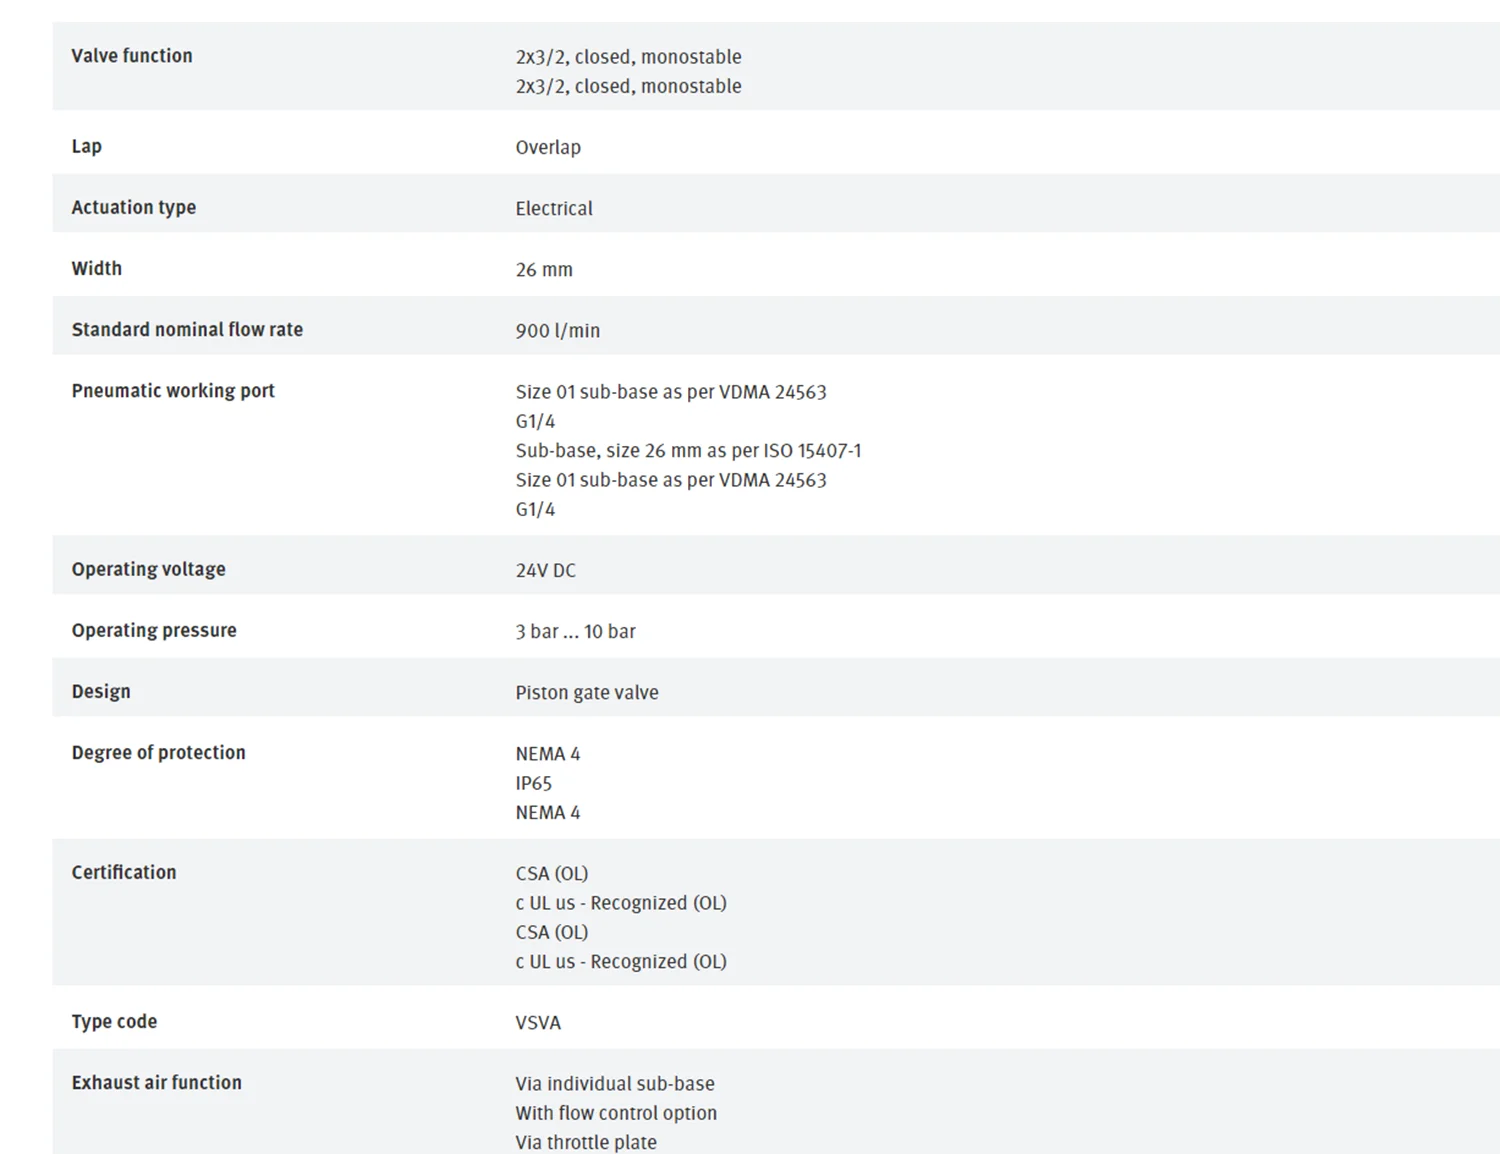Click the Pneumatic working port label
Image resolution: width=1500 pixels, height=1154 pixels.
point(172,391)
